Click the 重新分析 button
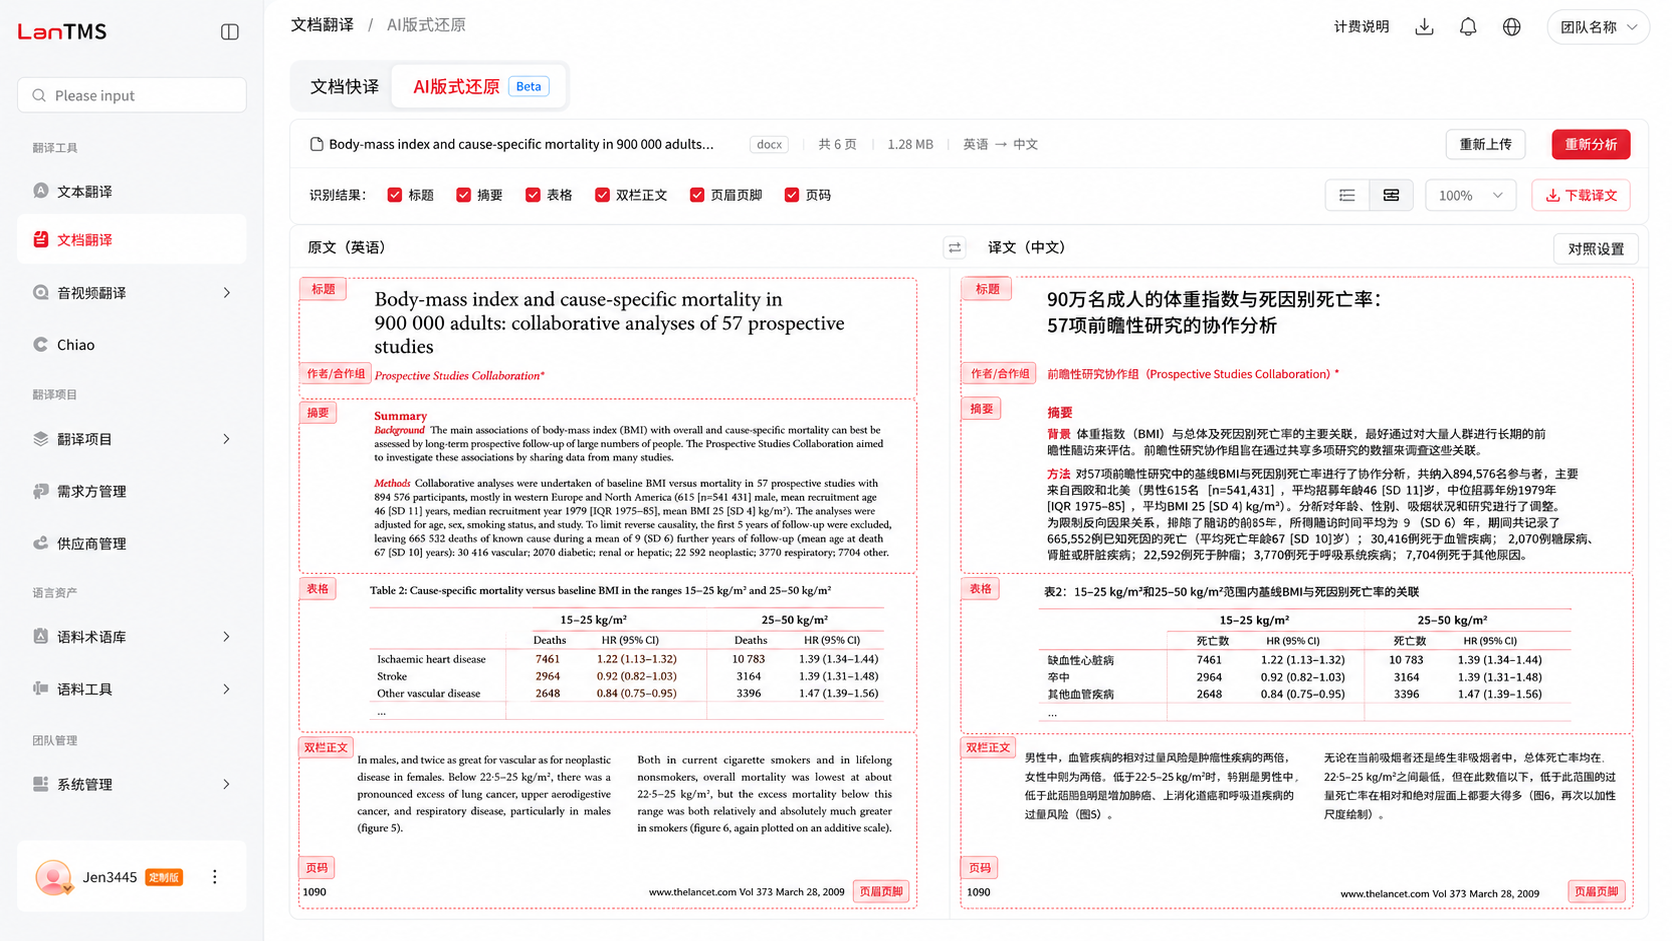This screenshot has width=1672, height=941. pos(1591,144)
